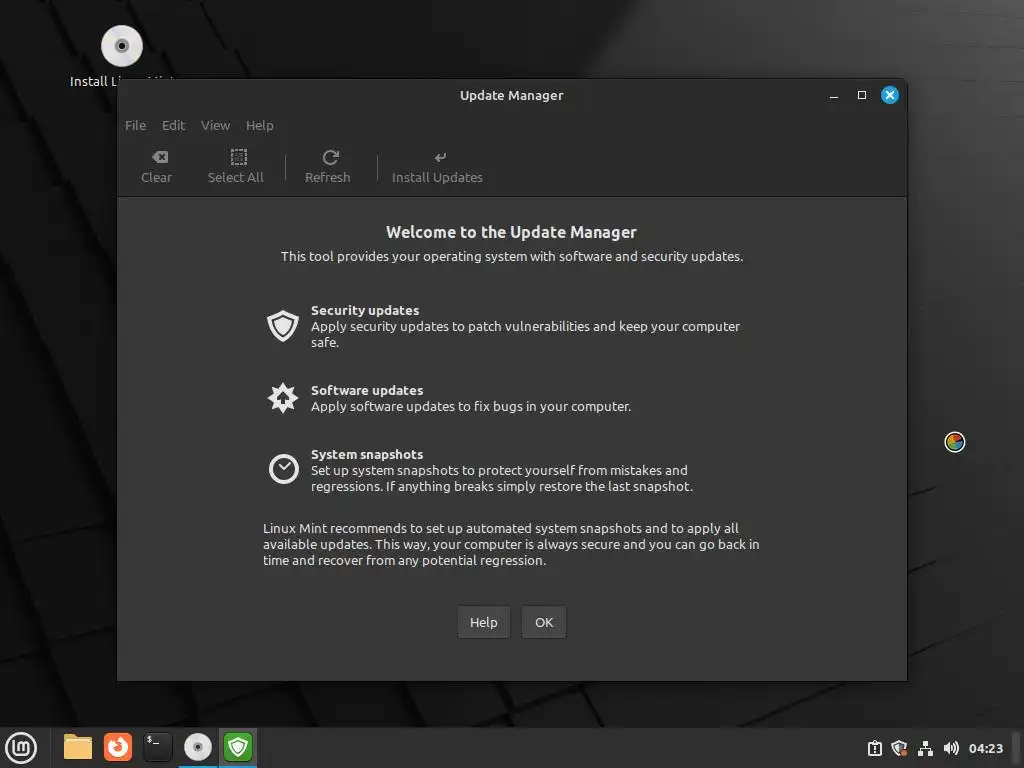Screen dimensions: 1024x768
Task: Launch Firefox from the taskbar
Action: pyautogui.click(x=118, y=747)
